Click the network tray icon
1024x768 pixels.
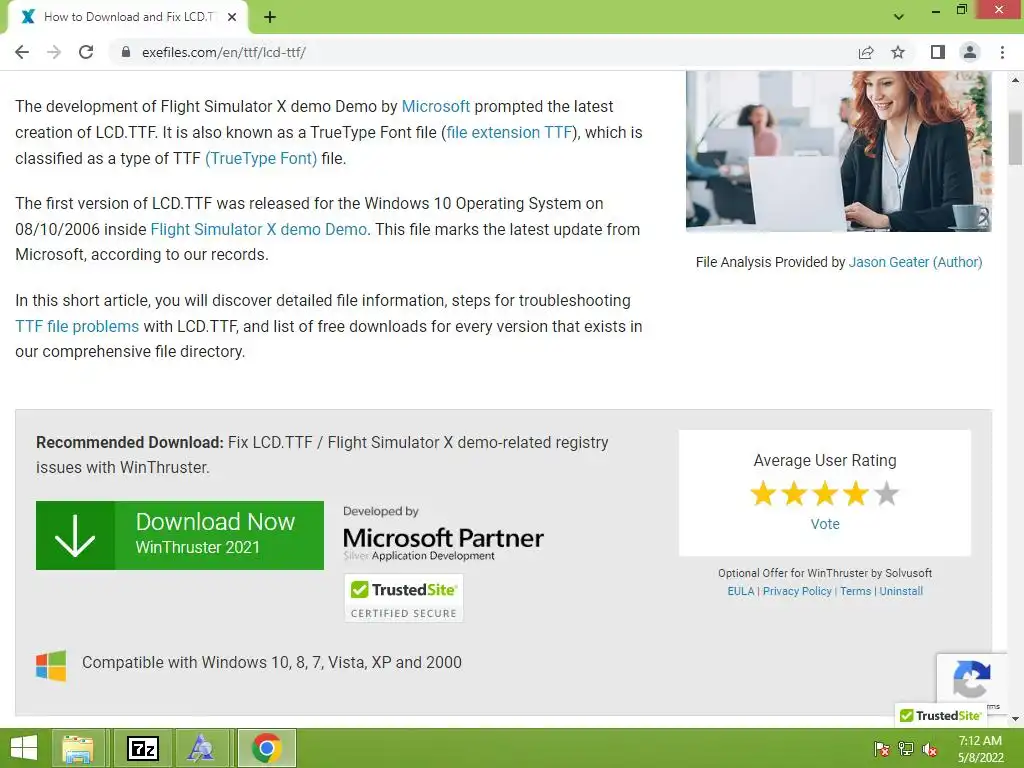[x=906, y=749]
